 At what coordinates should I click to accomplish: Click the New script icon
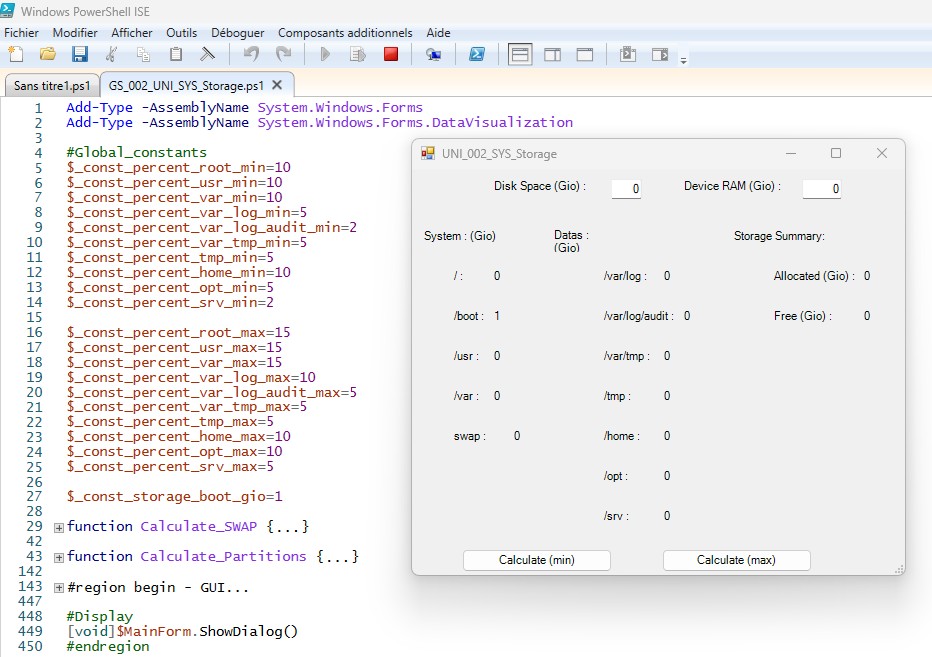pyautogui.click(x=17, y=54)
